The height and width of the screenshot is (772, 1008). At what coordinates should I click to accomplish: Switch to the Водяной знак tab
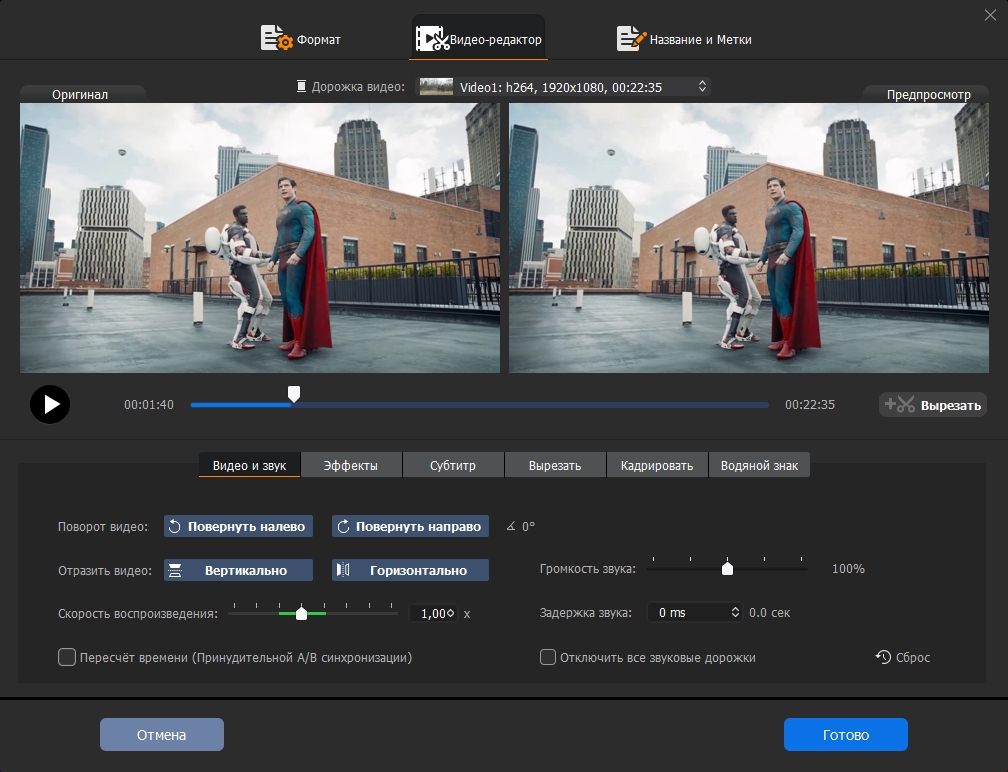759,466
